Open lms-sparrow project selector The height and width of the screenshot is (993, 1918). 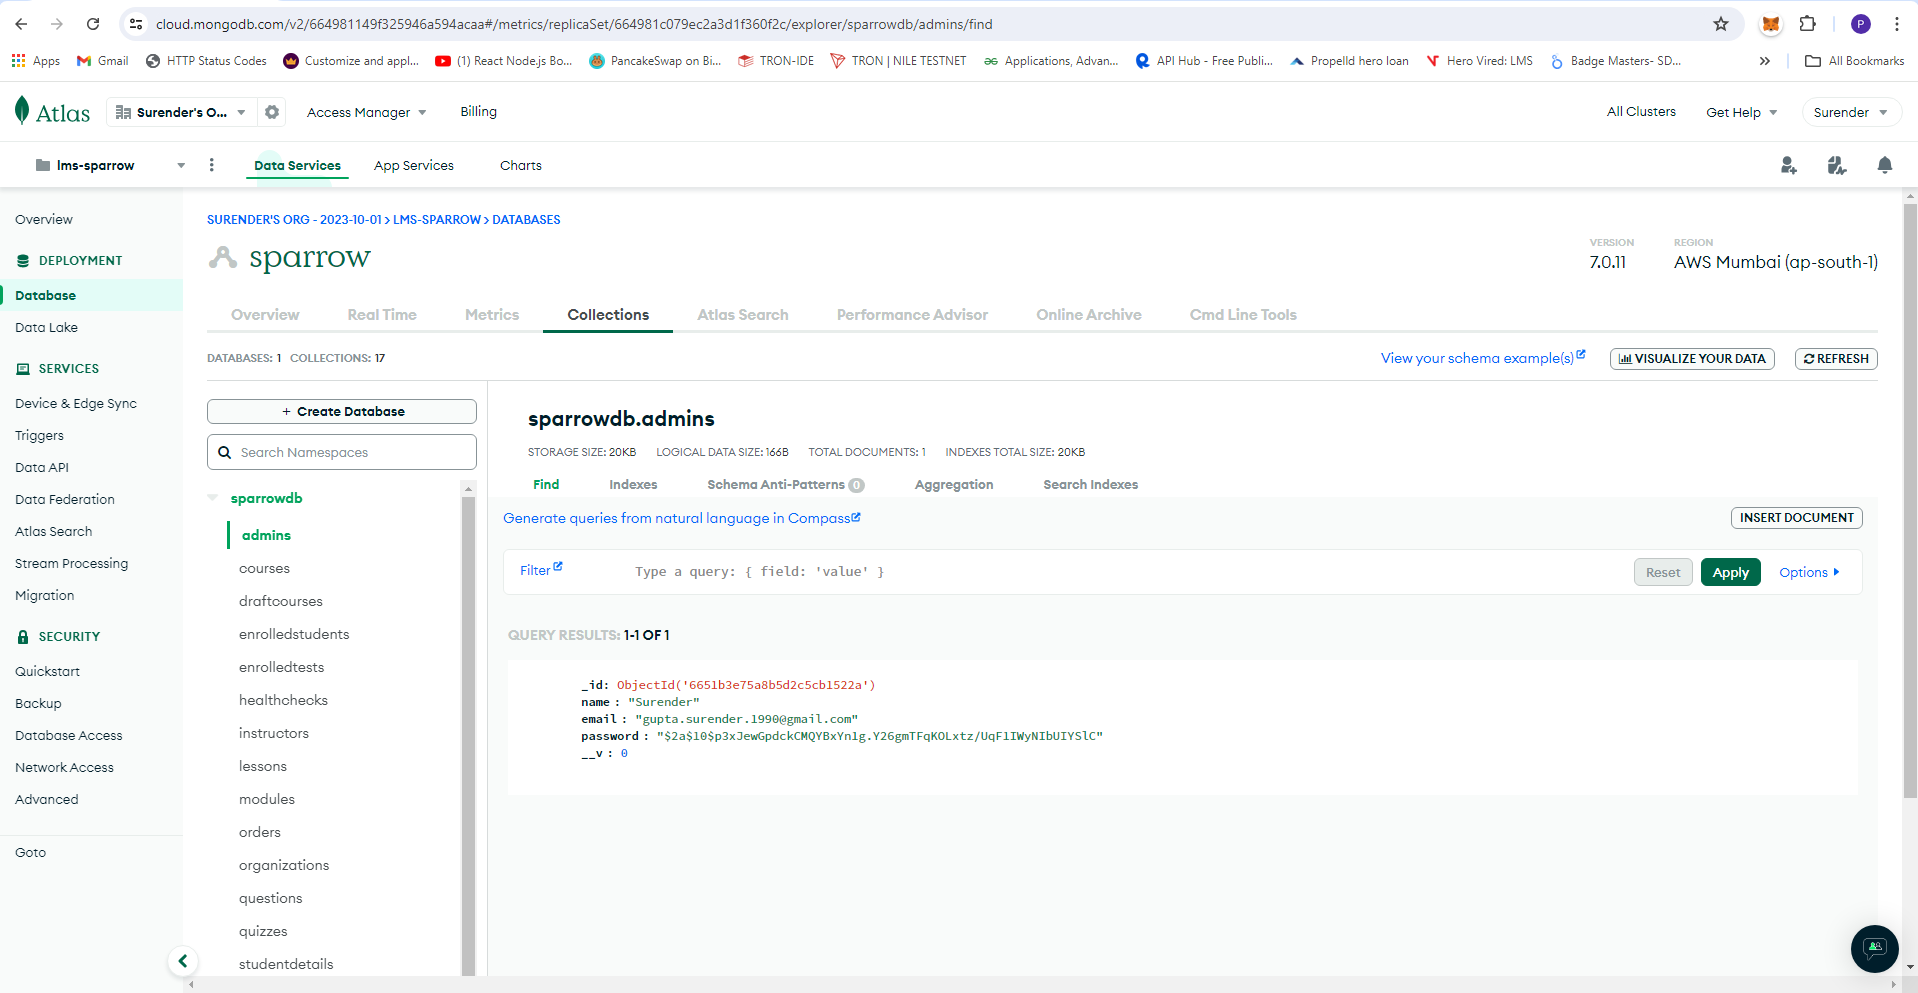point(110,165)
